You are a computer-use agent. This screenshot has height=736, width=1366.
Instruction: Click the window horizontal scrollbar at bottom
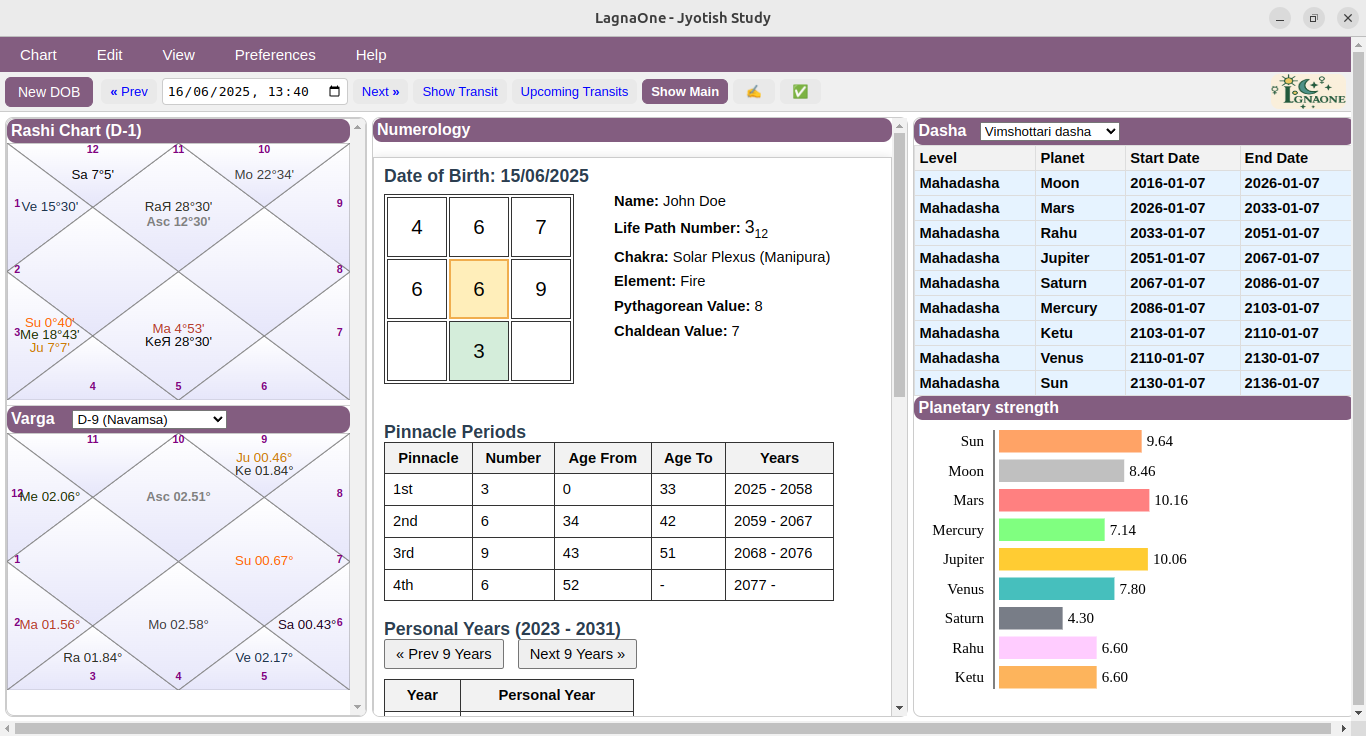tap(673, 728)
